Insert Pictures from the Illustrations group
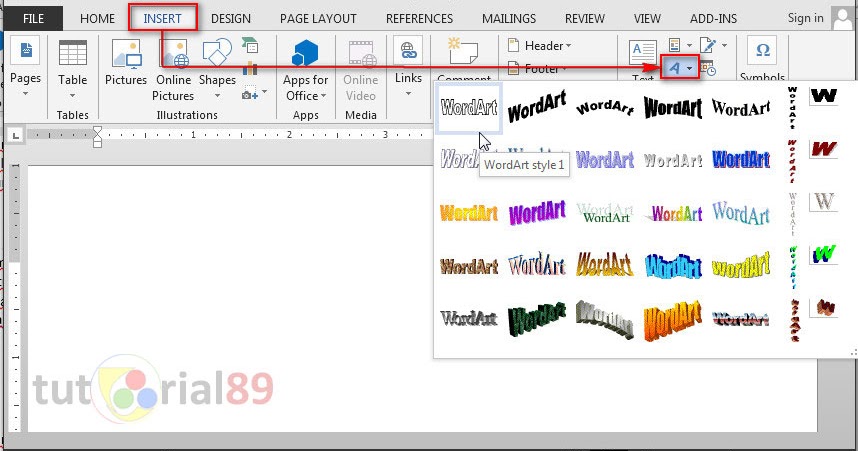The width and height of the screenshot is (858, 451). [x=126, y=63]
